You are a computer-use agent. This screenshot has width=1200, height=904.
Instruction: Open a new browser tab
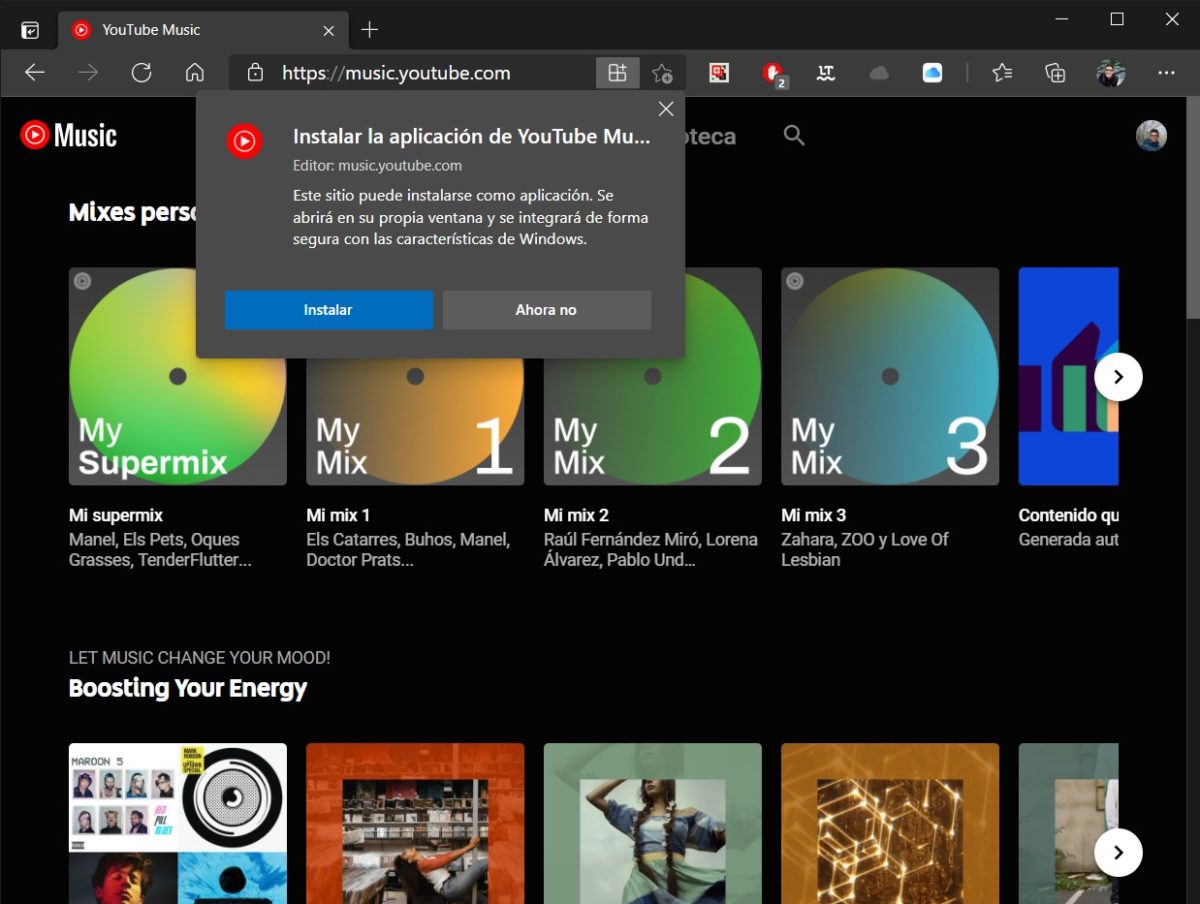[370, 30]
